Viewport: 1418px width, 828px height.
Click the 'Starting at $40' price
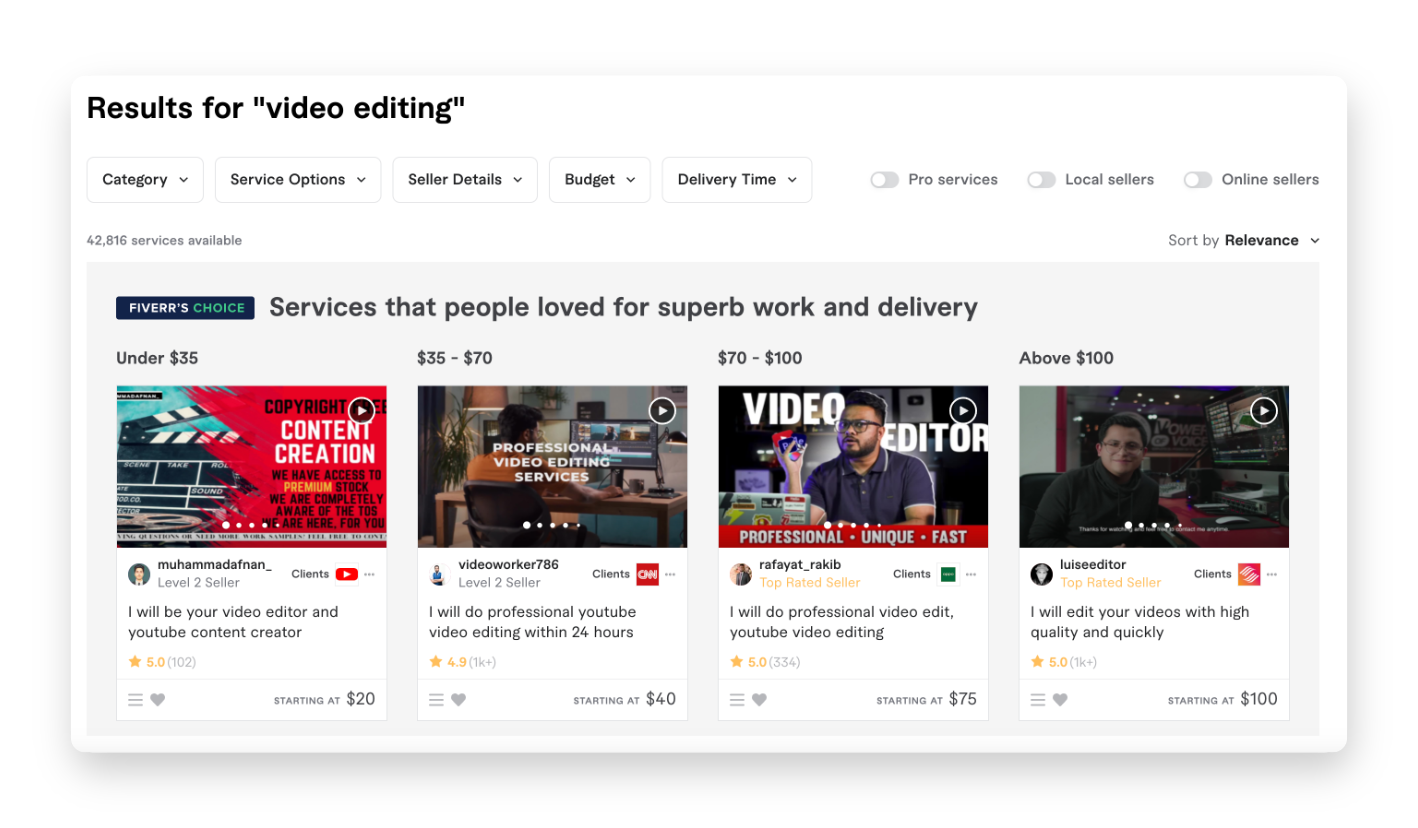point(625,700)
